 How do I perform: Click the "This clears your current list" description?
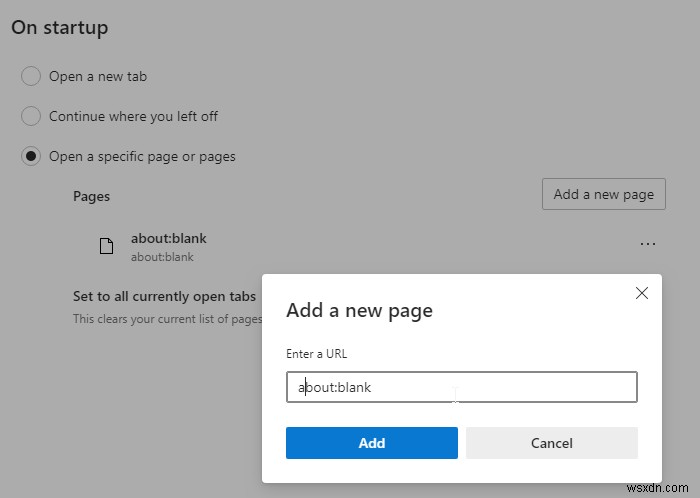coord(167,319)
